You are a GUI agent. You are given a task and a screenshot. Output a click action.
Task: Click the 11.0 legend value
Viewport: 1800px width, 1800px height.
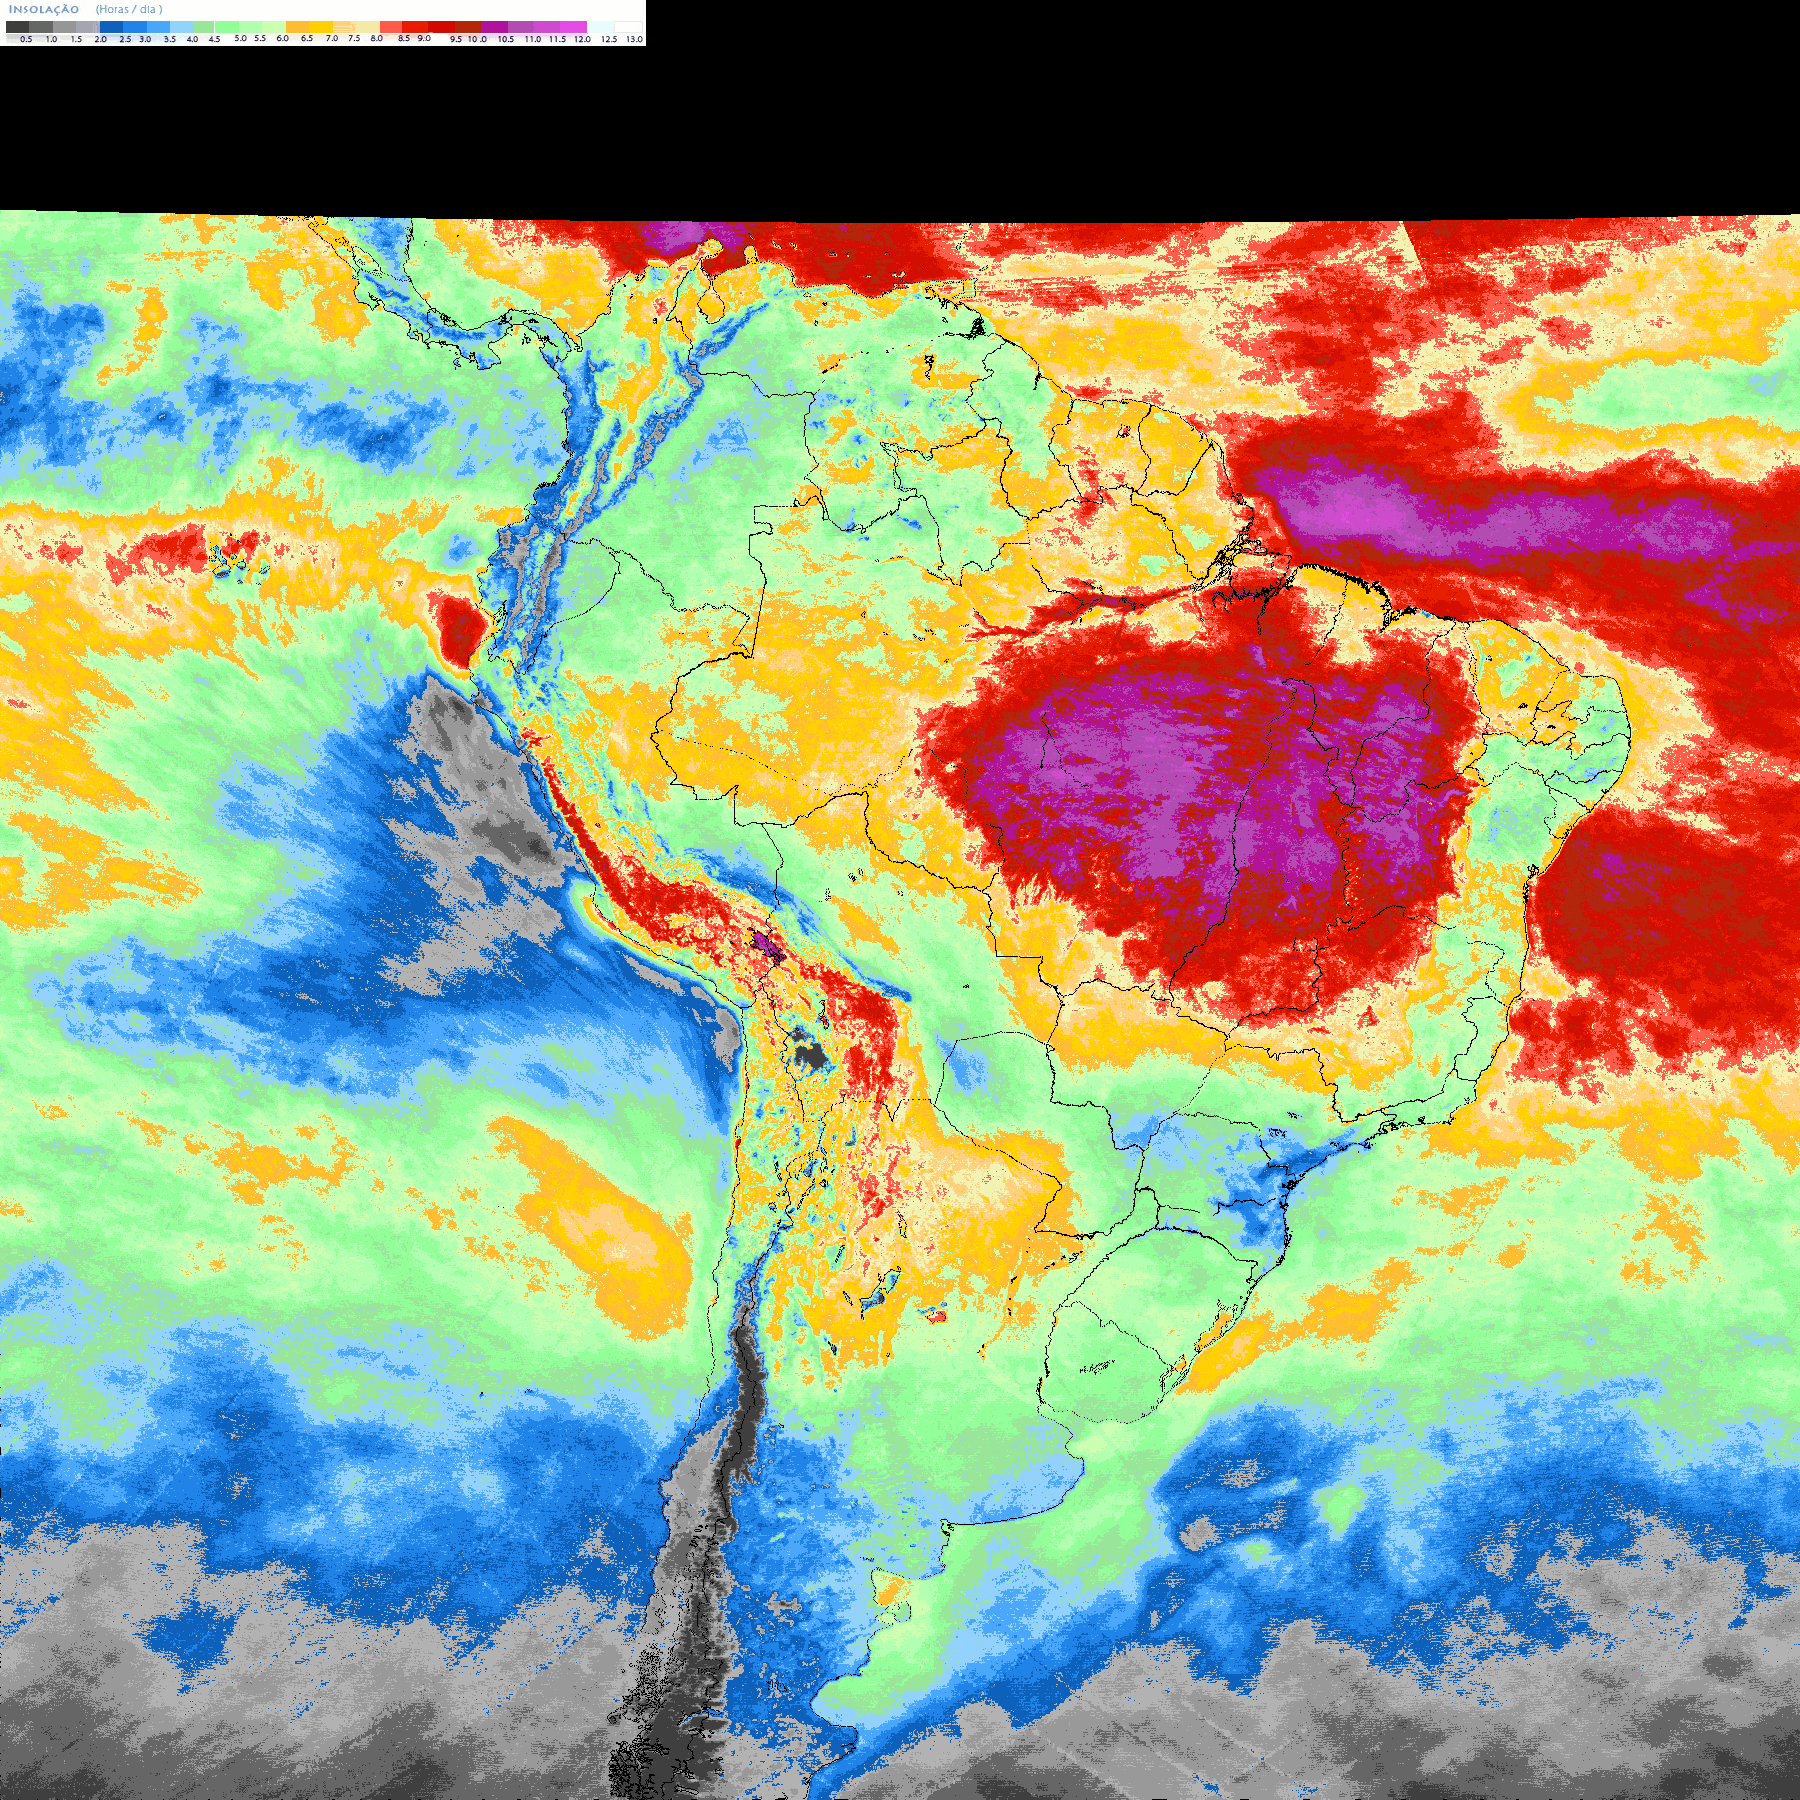pyautogui.click(x=533, y=39)
